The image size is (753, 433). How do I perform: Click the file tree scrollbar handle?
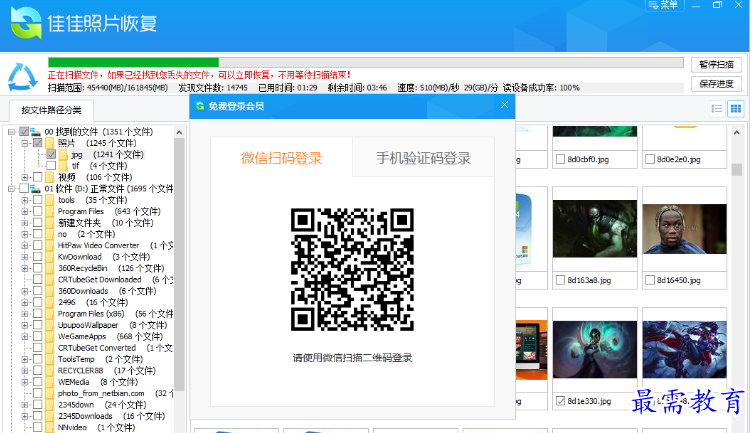[179, 264]
